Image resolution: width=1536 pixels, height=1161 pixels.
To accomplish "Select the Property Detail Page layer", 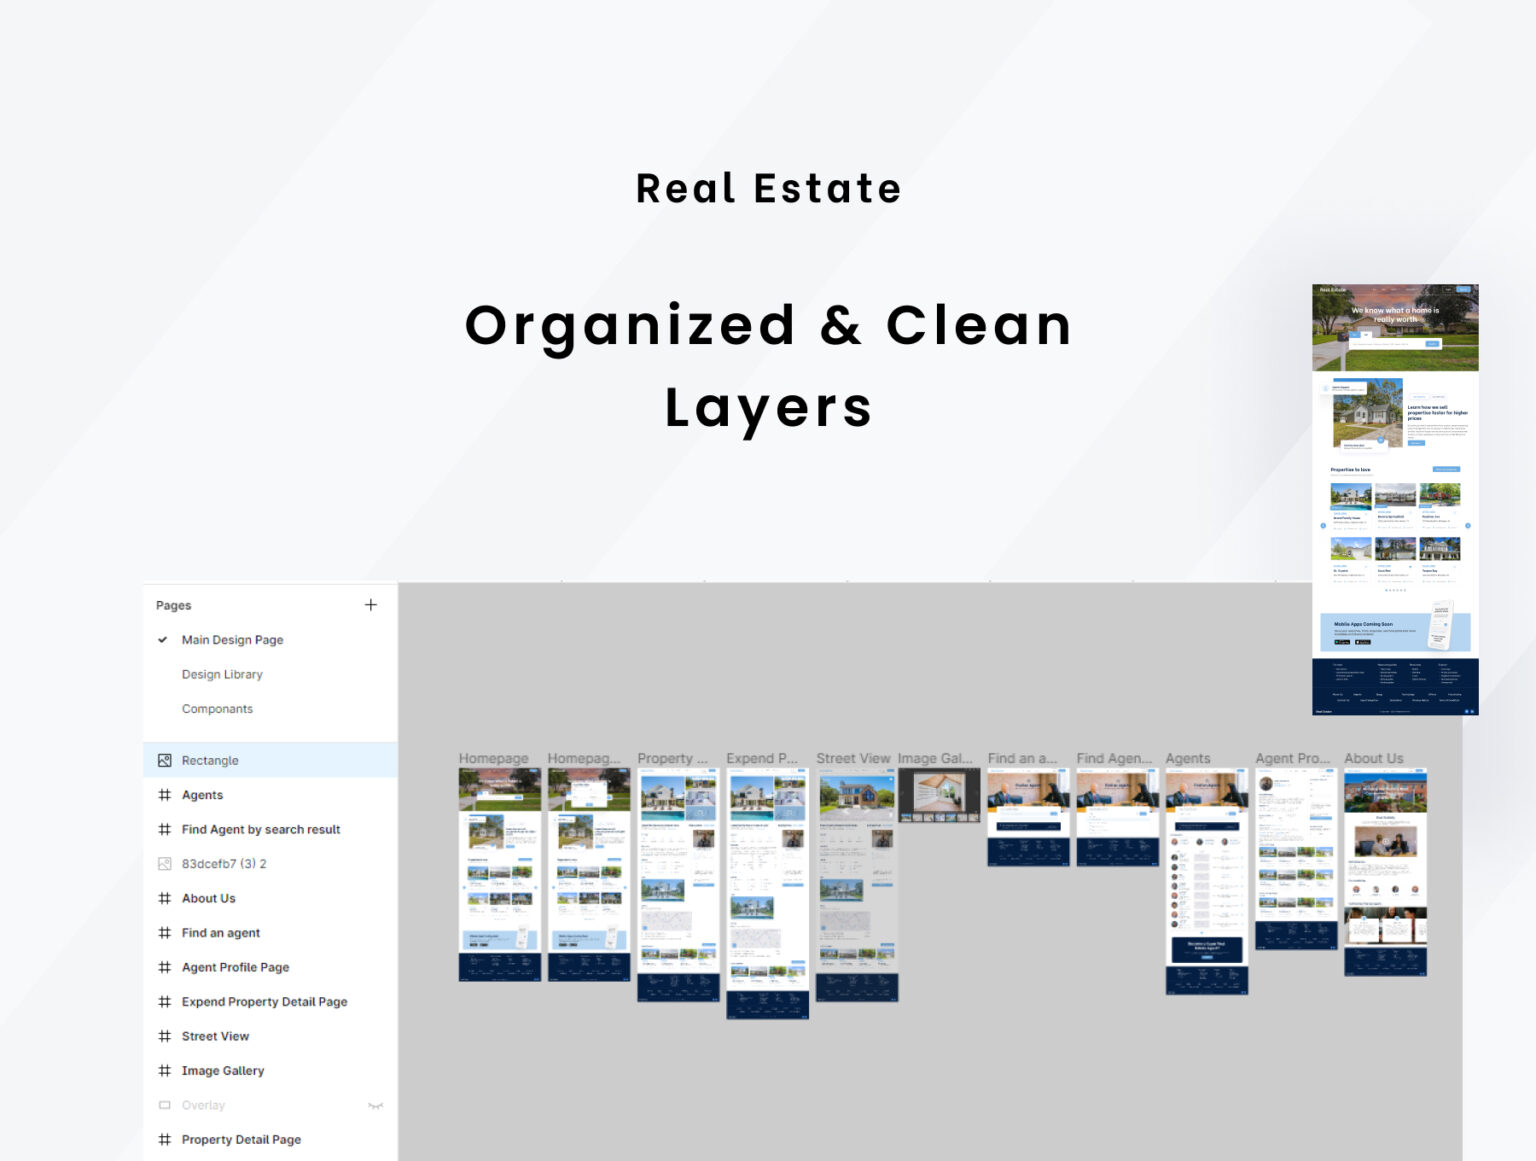I will coord(241,1140).
